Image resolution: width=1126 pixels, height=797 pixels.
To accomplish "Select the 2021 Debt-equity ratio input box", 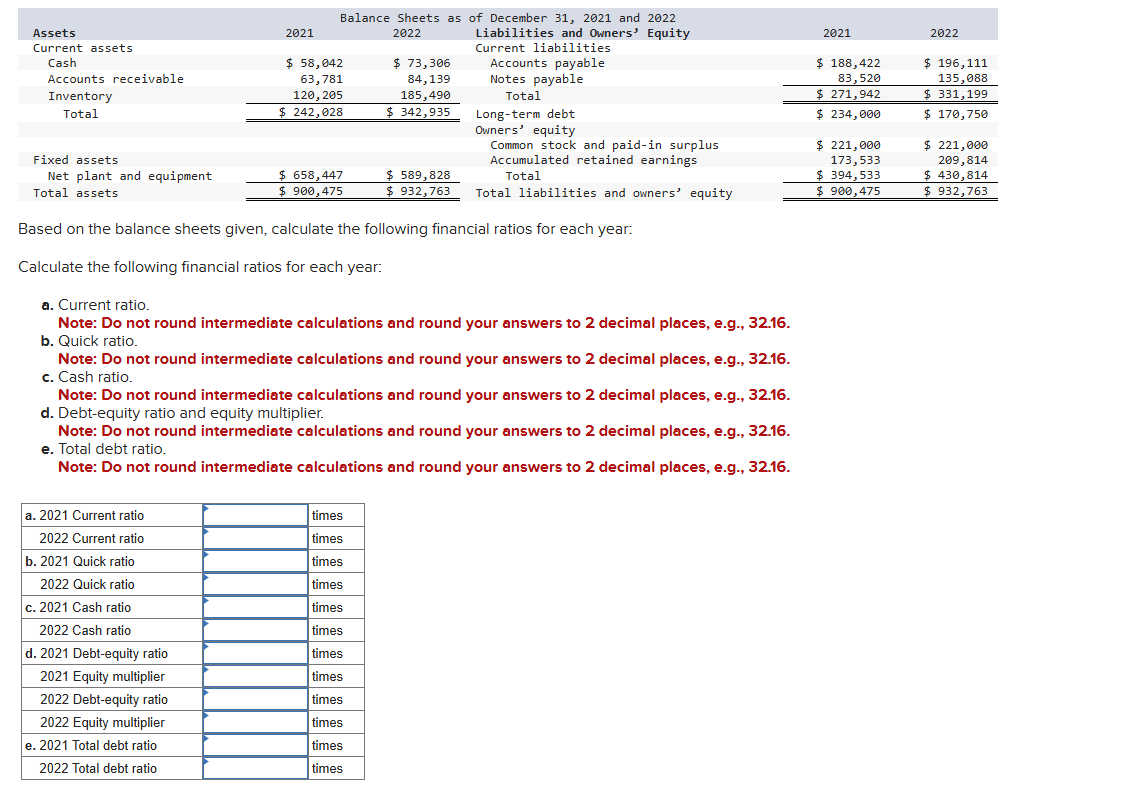I will (x=255, y=653).
